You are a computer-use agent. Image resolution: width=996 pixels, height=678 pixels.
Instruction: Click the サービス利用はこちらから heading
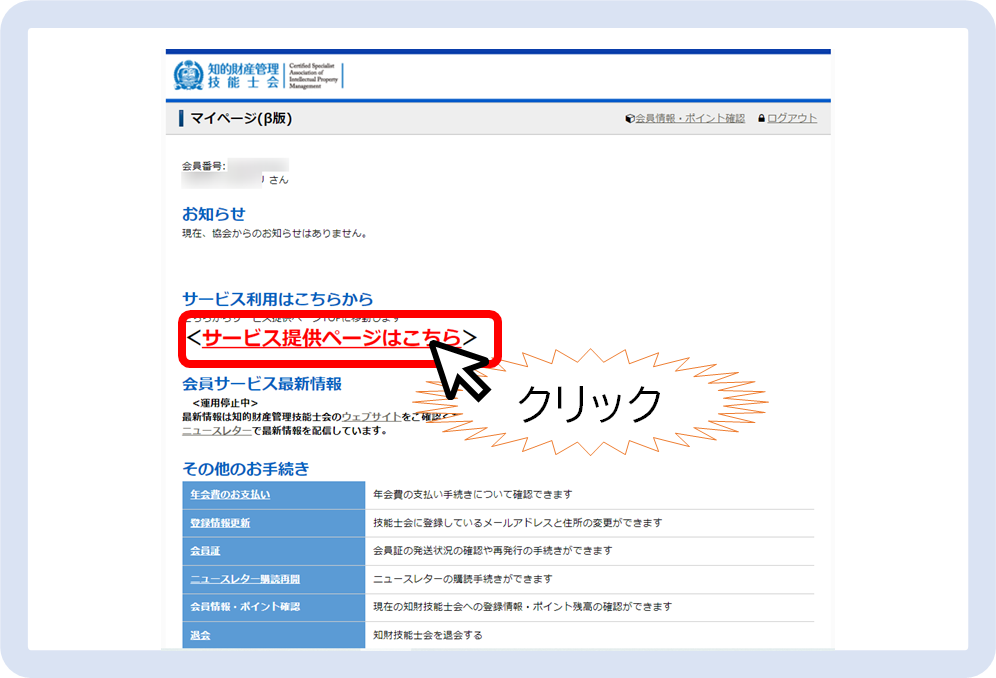click(277, 299)
